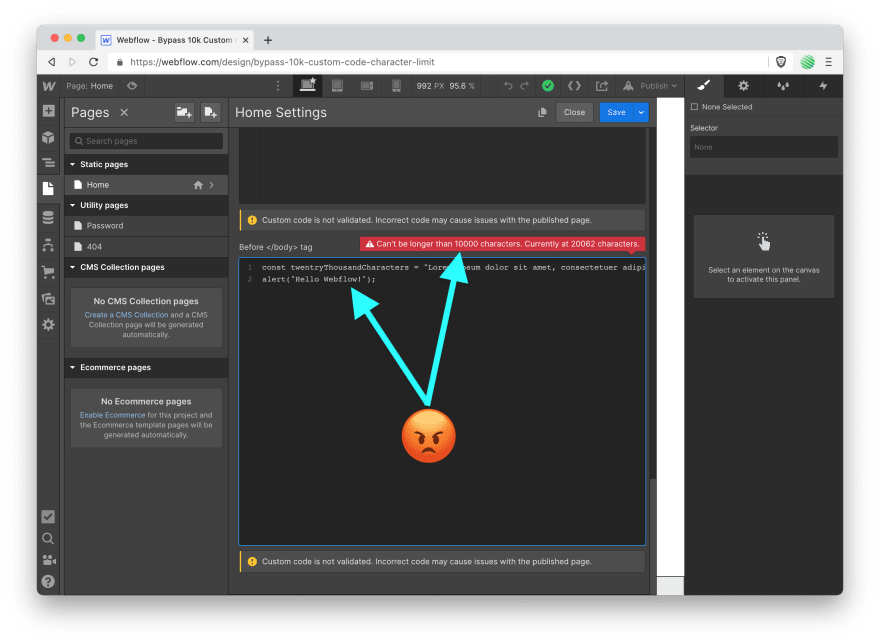Click the blue Save button
The image size is (880, 644).
coord(616,112)
